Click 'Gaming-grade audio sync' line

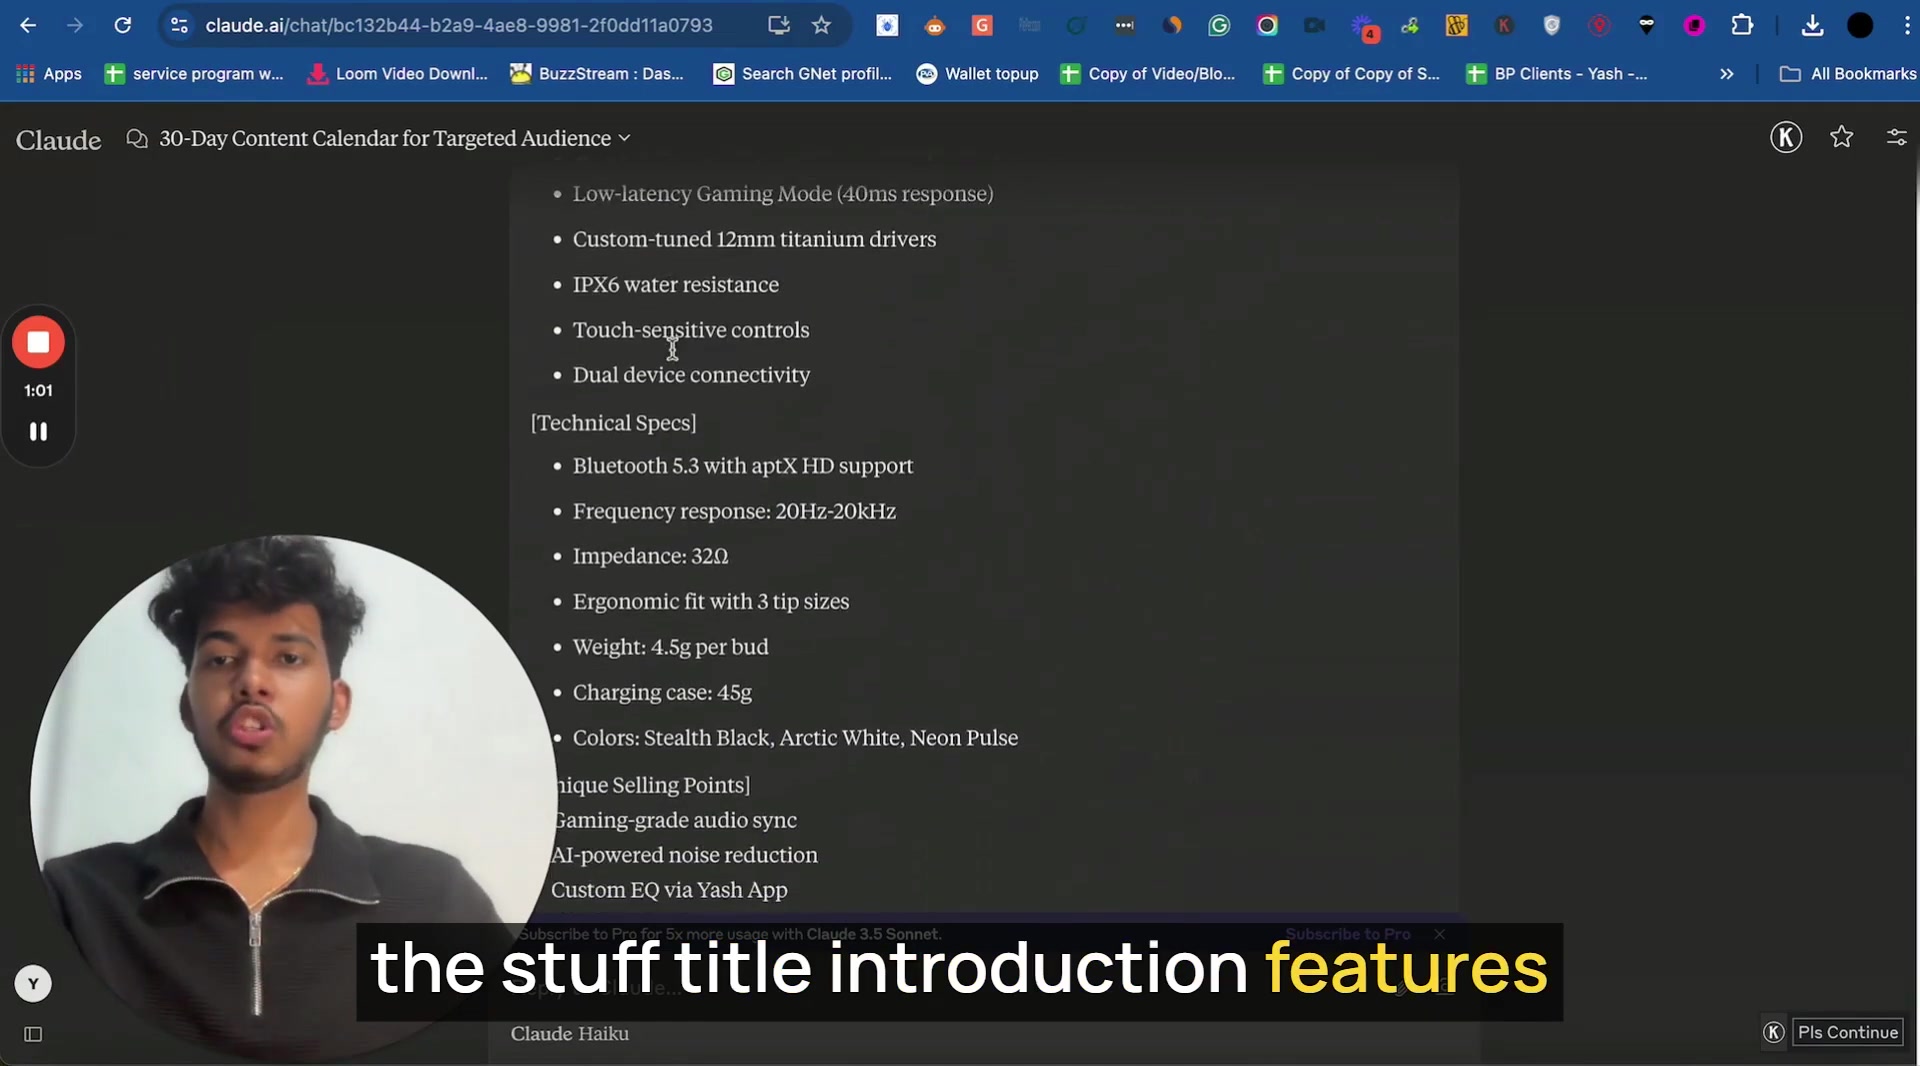tap(676, 820)
